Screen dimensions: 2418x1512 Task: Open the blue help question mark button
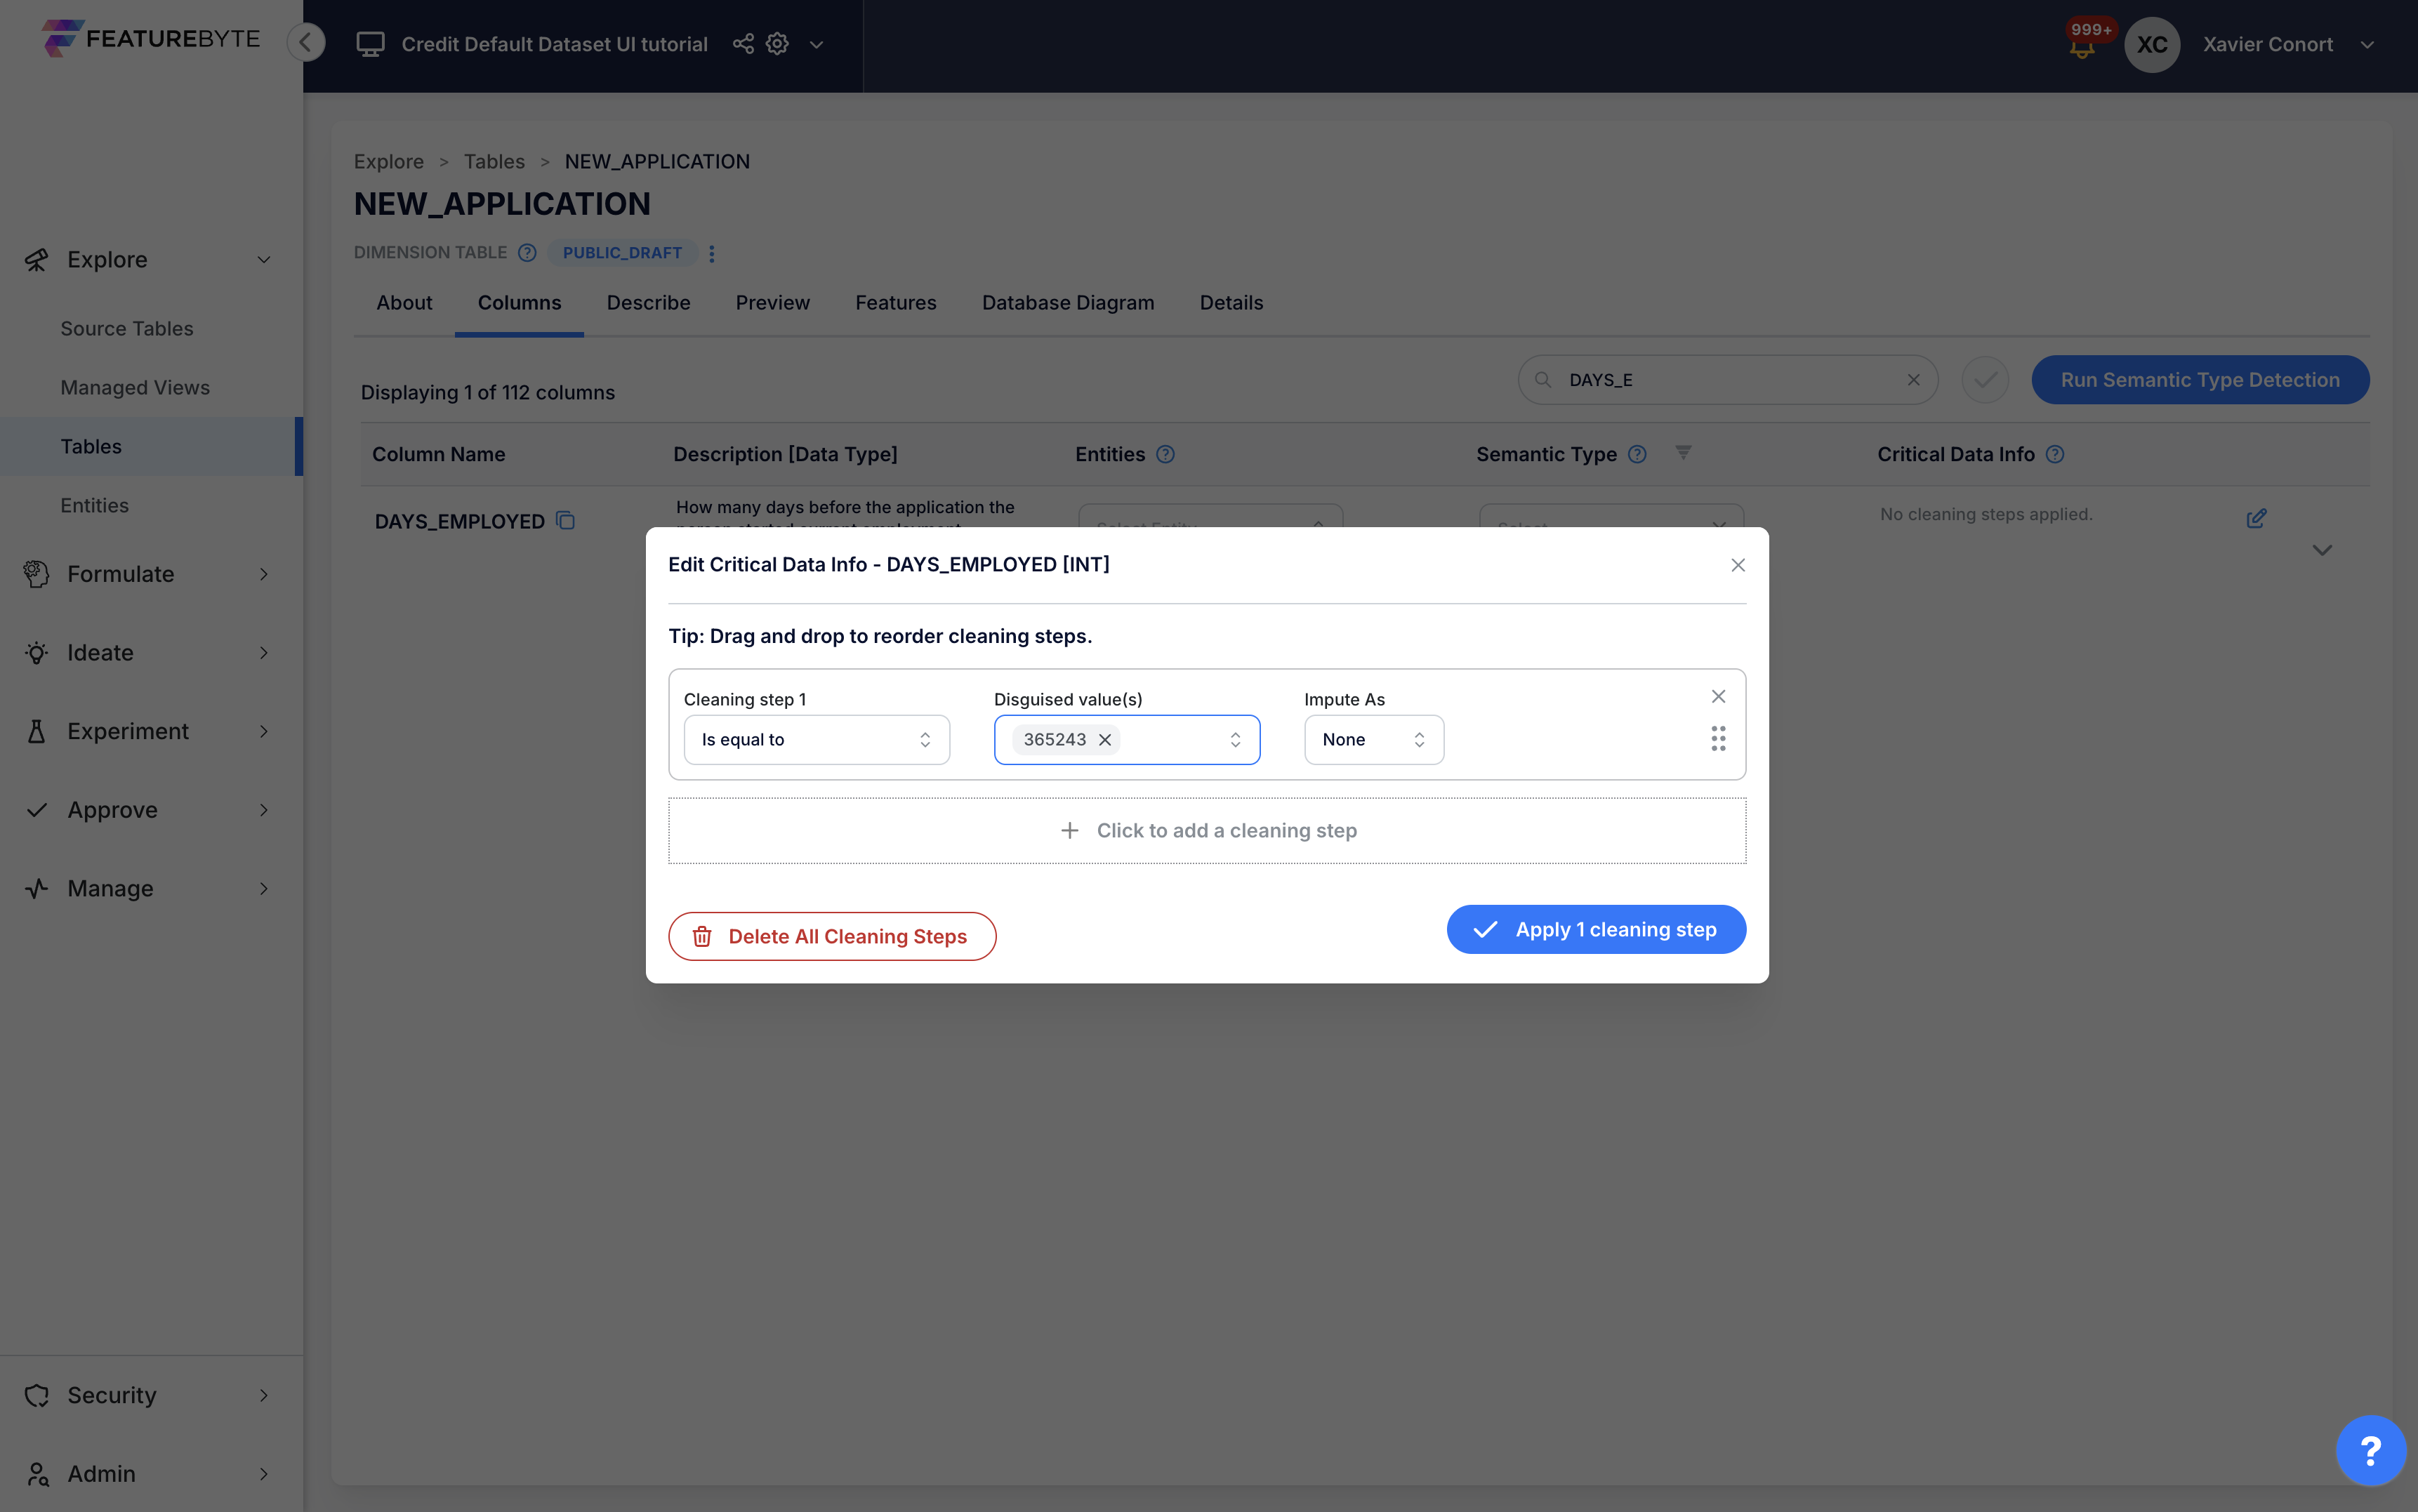point(2370,1450)
